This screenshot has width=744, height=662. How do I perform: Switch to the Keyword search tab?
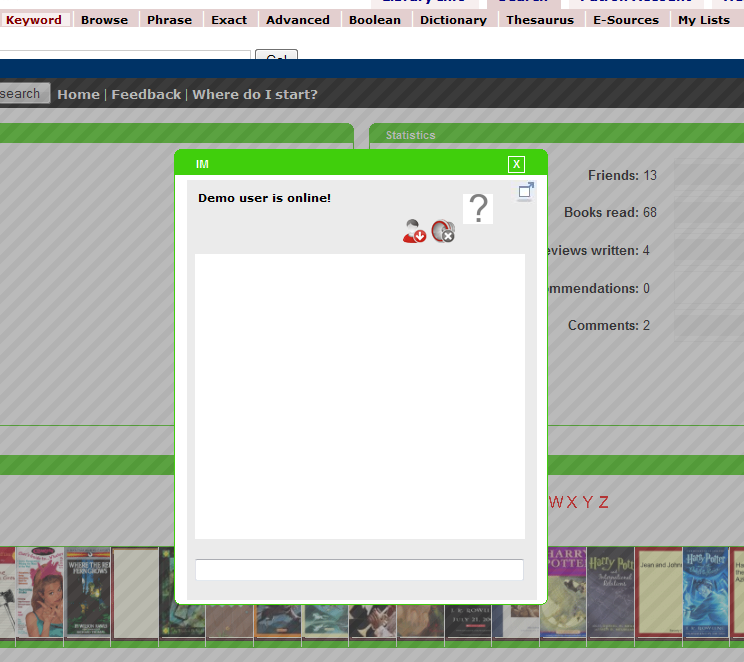point(34,20)
